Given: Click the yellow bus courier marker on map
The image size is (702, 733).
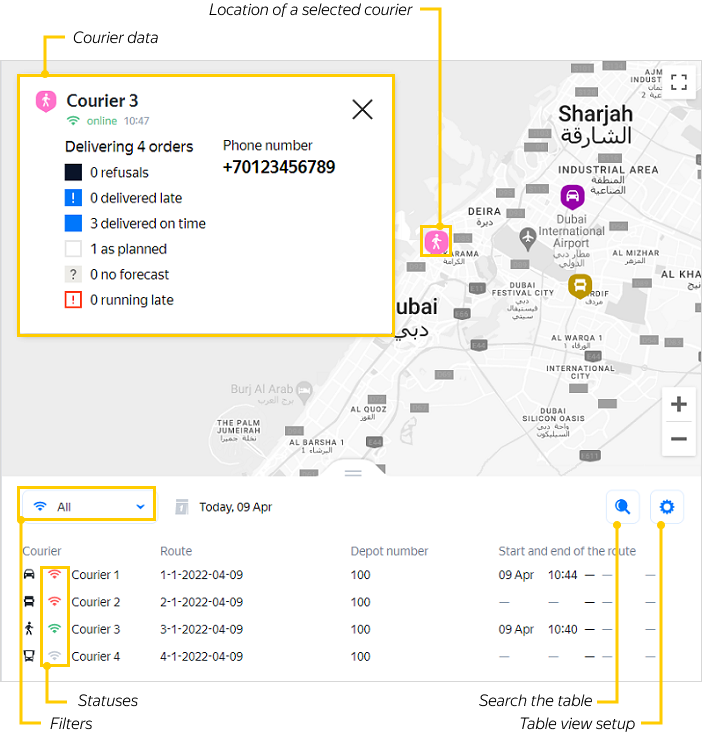Looking at the screenshot, I should (x=579, y=286).
